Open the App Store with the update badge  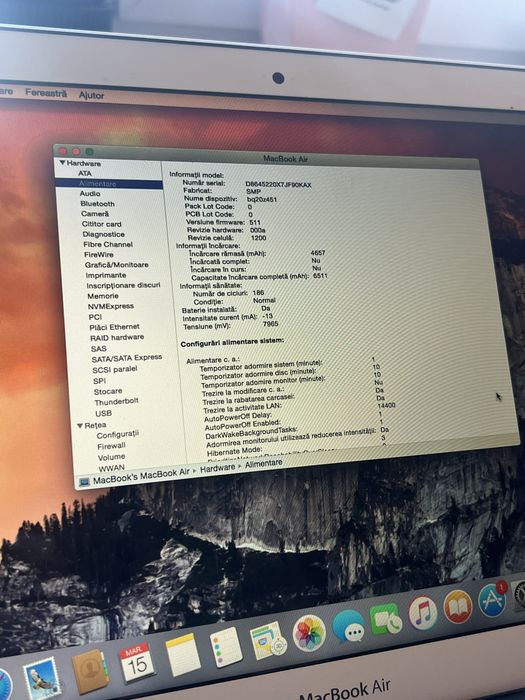tap(492, 600)
